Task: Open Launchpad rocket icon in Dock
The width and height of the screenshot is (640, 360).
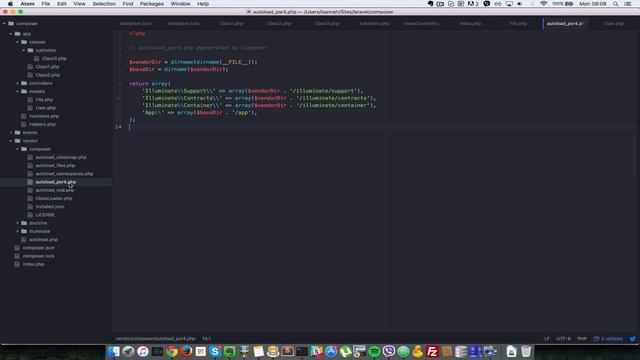Action: [128, 351]
